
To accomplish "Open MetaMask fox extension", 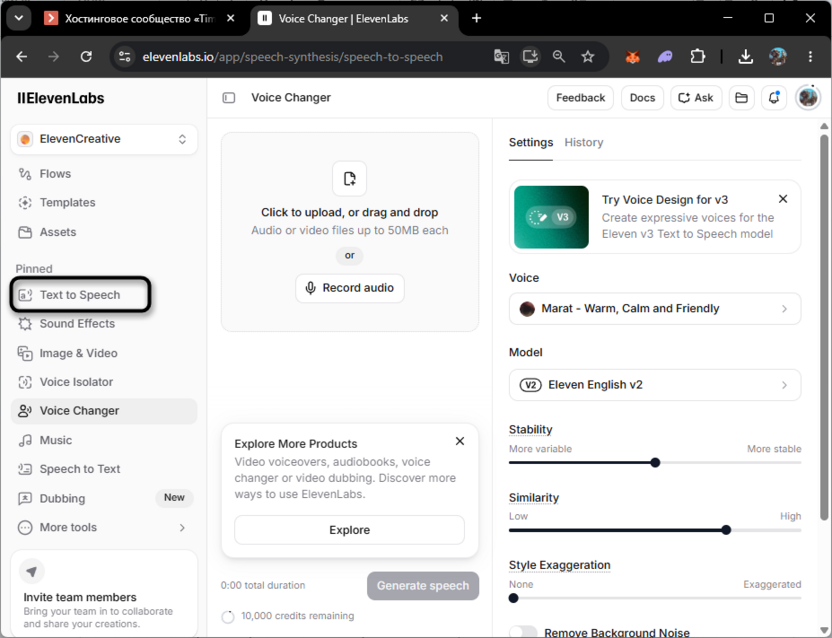I will coord(632,56).
